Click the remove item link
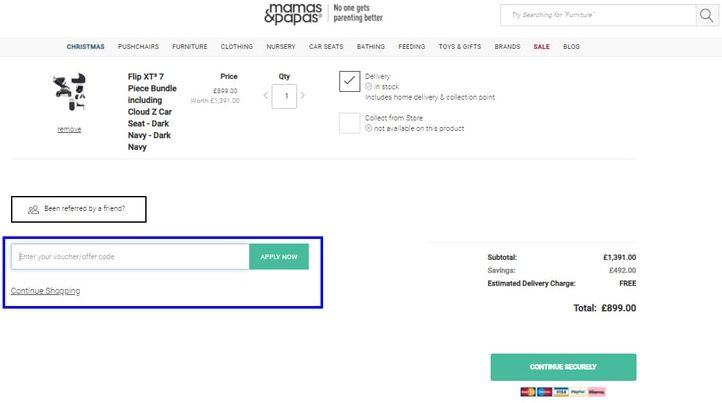Screen dimensions: 722x403 (69, 129)
